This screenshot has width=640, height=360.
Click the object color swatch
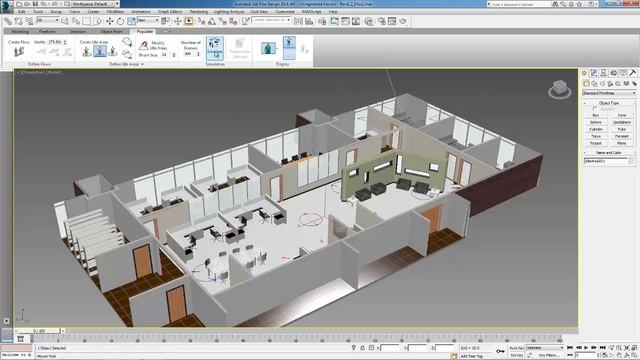[632, 161]
